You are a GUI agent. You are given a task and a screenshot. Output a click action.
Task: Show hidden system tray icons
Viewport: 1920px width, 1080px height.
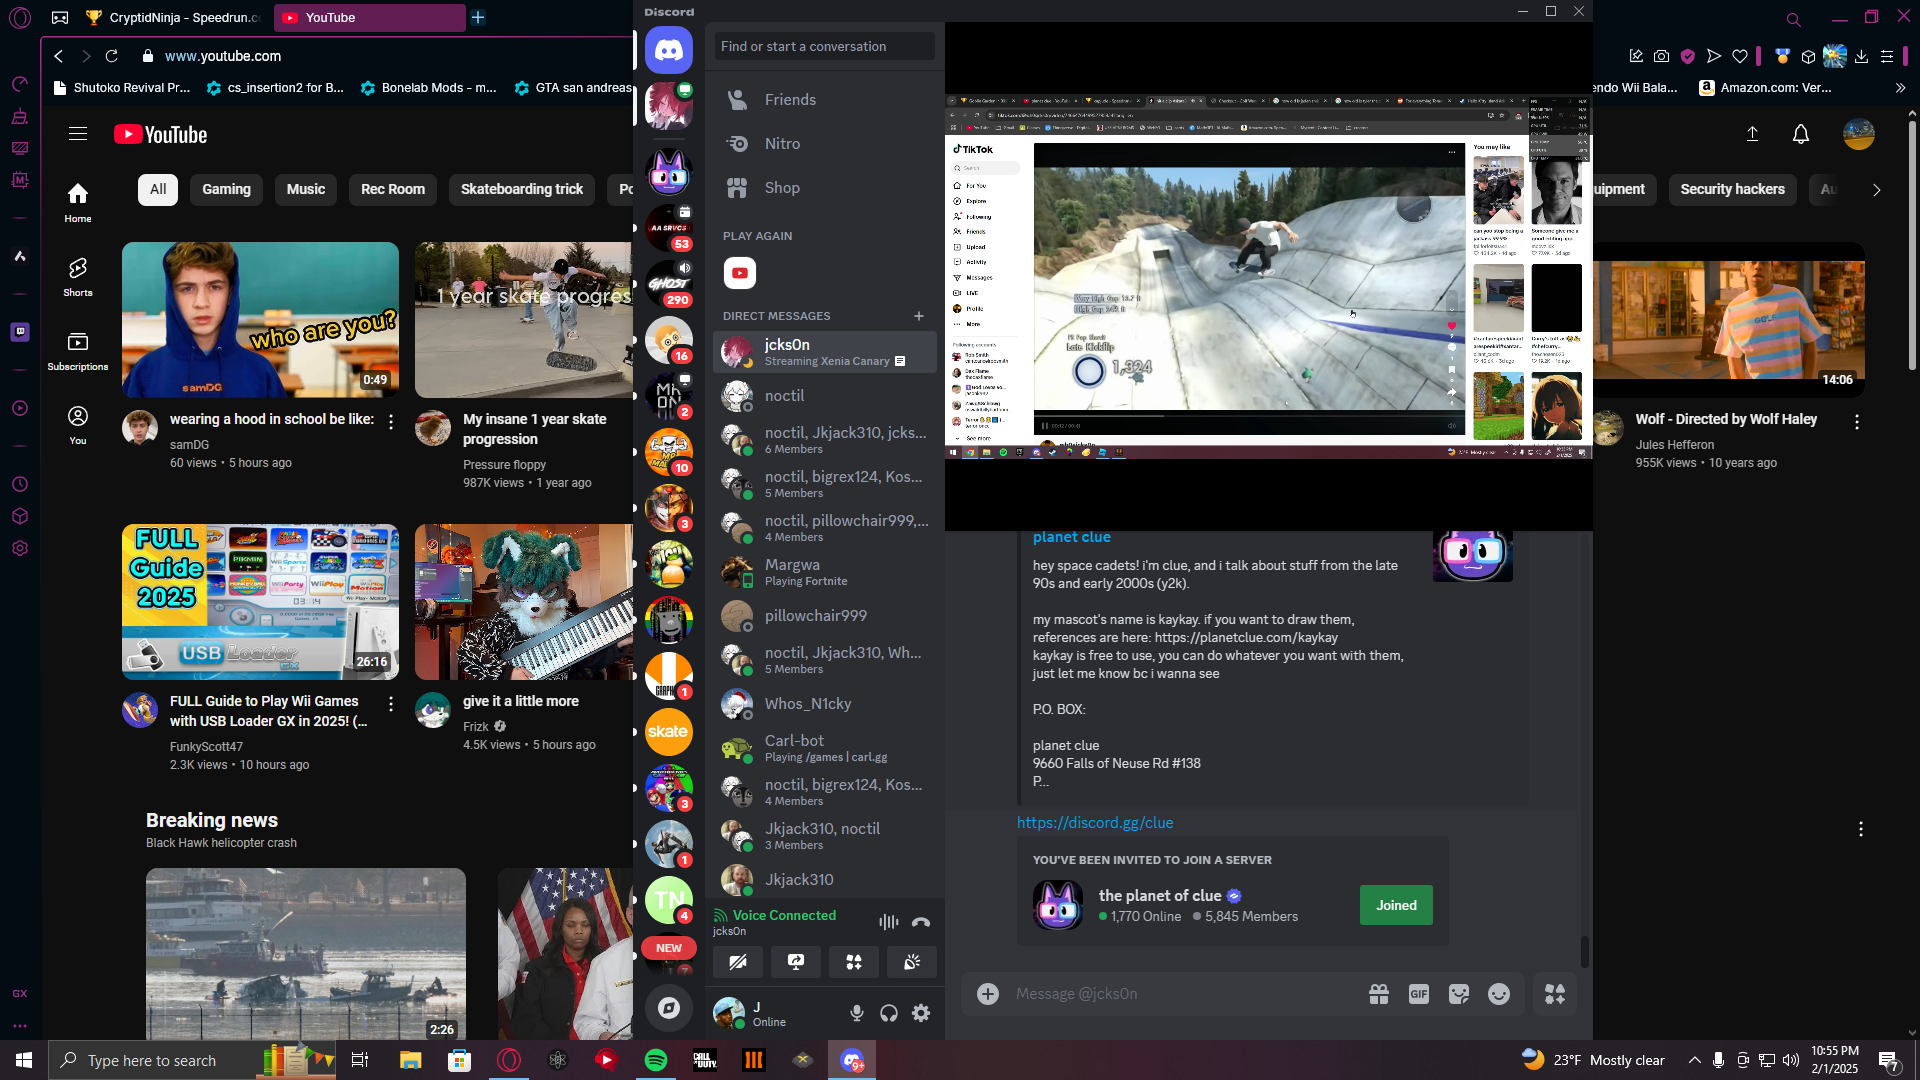coord(1694,1060)
